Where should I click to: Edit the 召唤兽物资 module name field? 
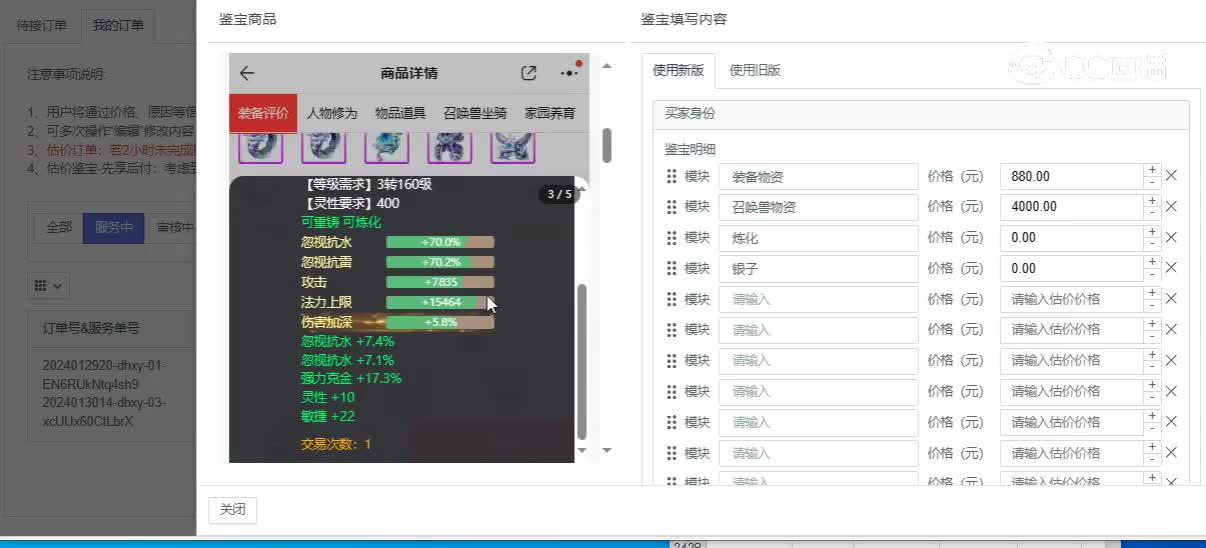click(818, 207)
